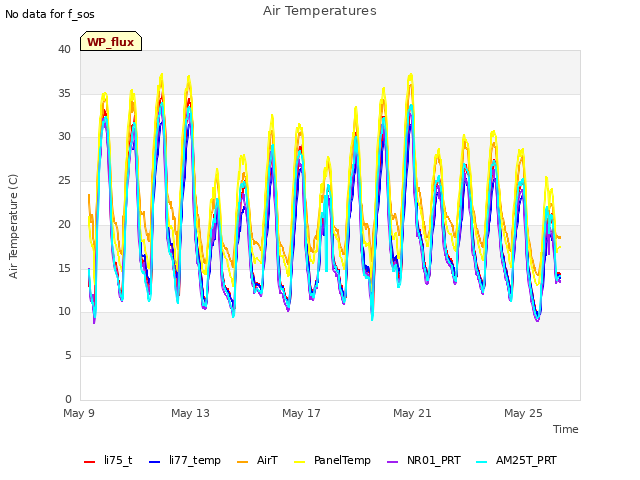The image size is (640, 480).
Task: Click the WP_flux annotation label
Action: [111, 42]
